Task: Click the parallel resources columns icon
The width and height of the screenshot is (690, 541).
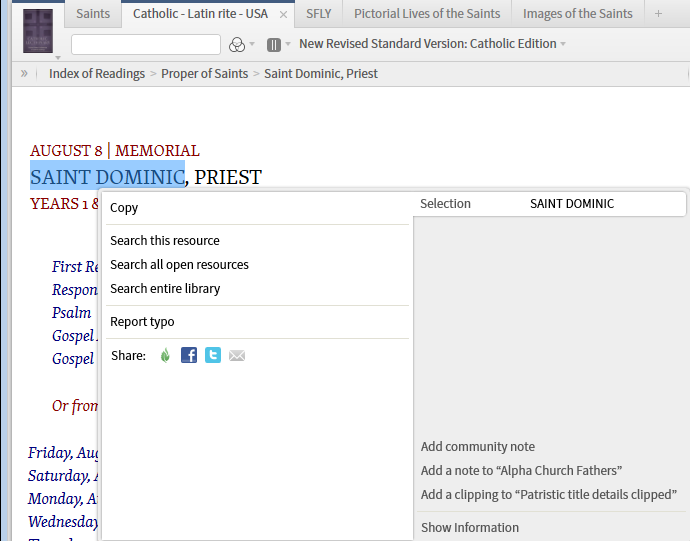Action: [274, 44]
